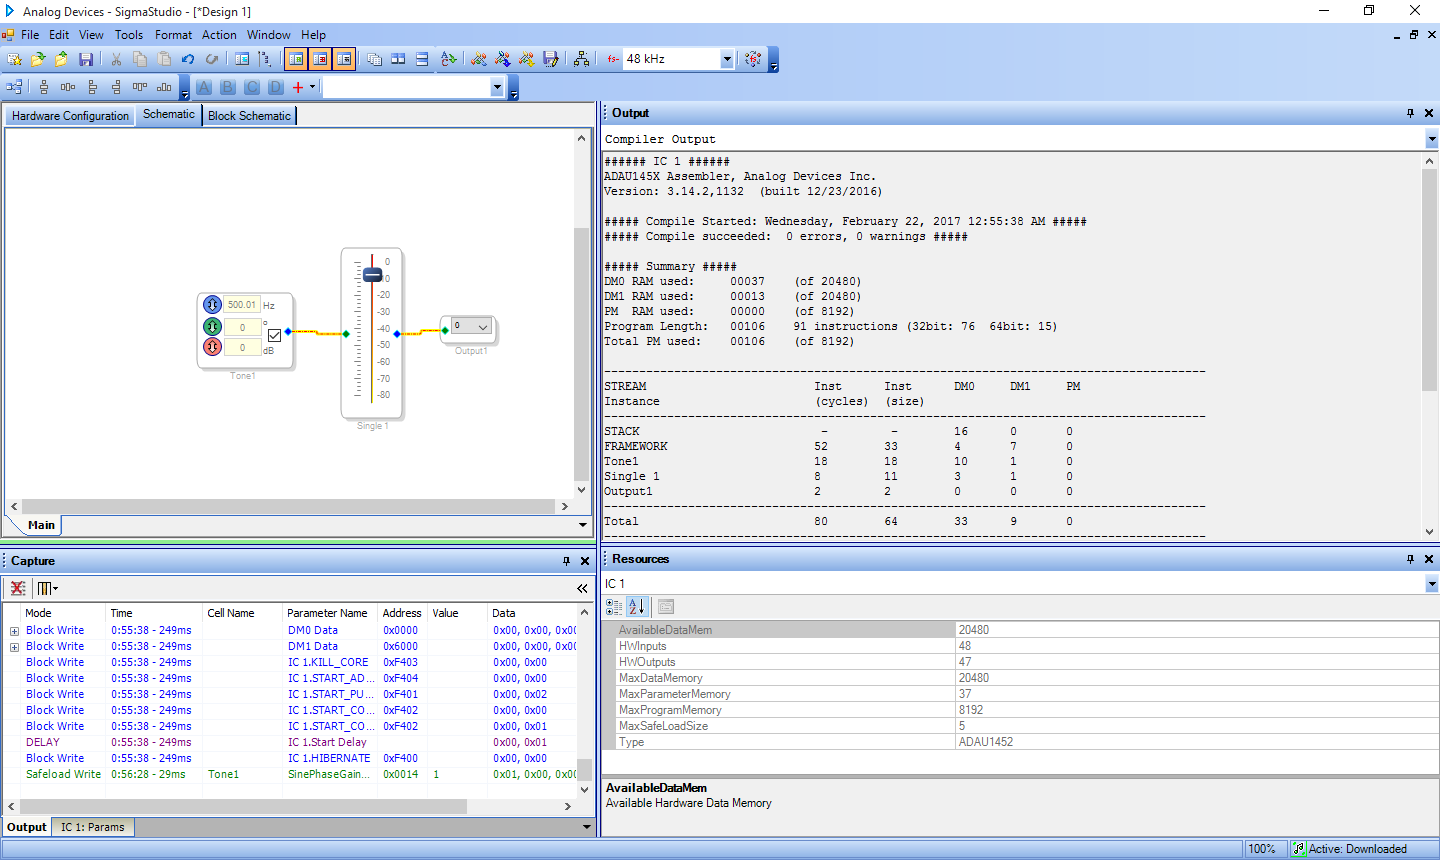Click the red plus add icon
1440x860 pixels.
[298, 87]
